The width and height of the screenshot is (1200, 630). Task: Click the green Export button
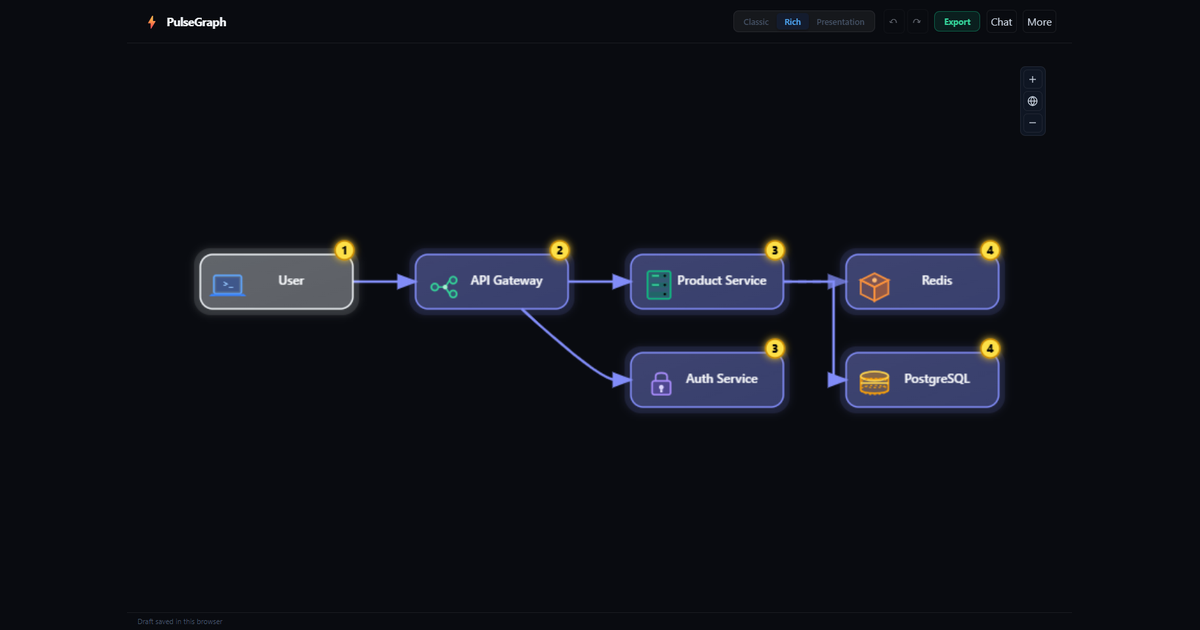957,22
